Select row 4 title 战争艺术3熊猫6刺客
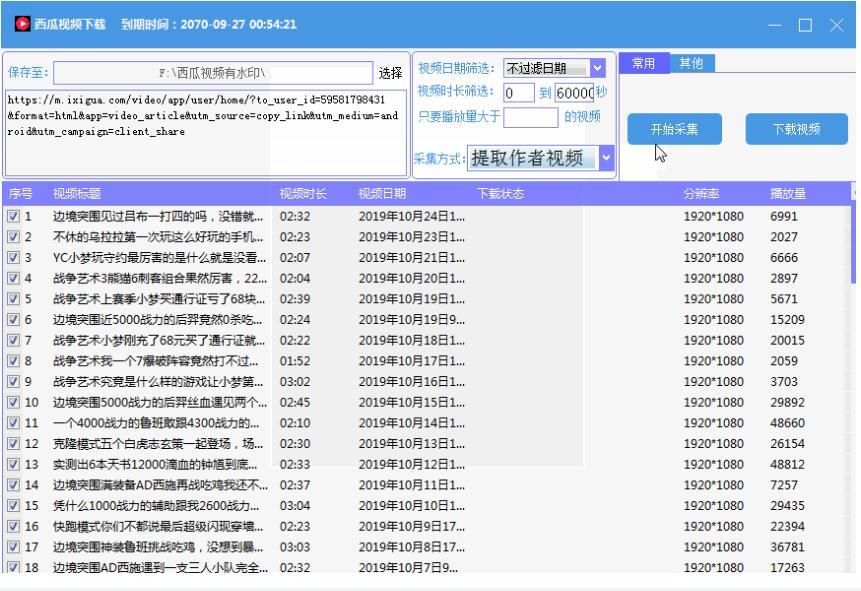The width and height of the screenshot is (861, 591). click(160, 278)
